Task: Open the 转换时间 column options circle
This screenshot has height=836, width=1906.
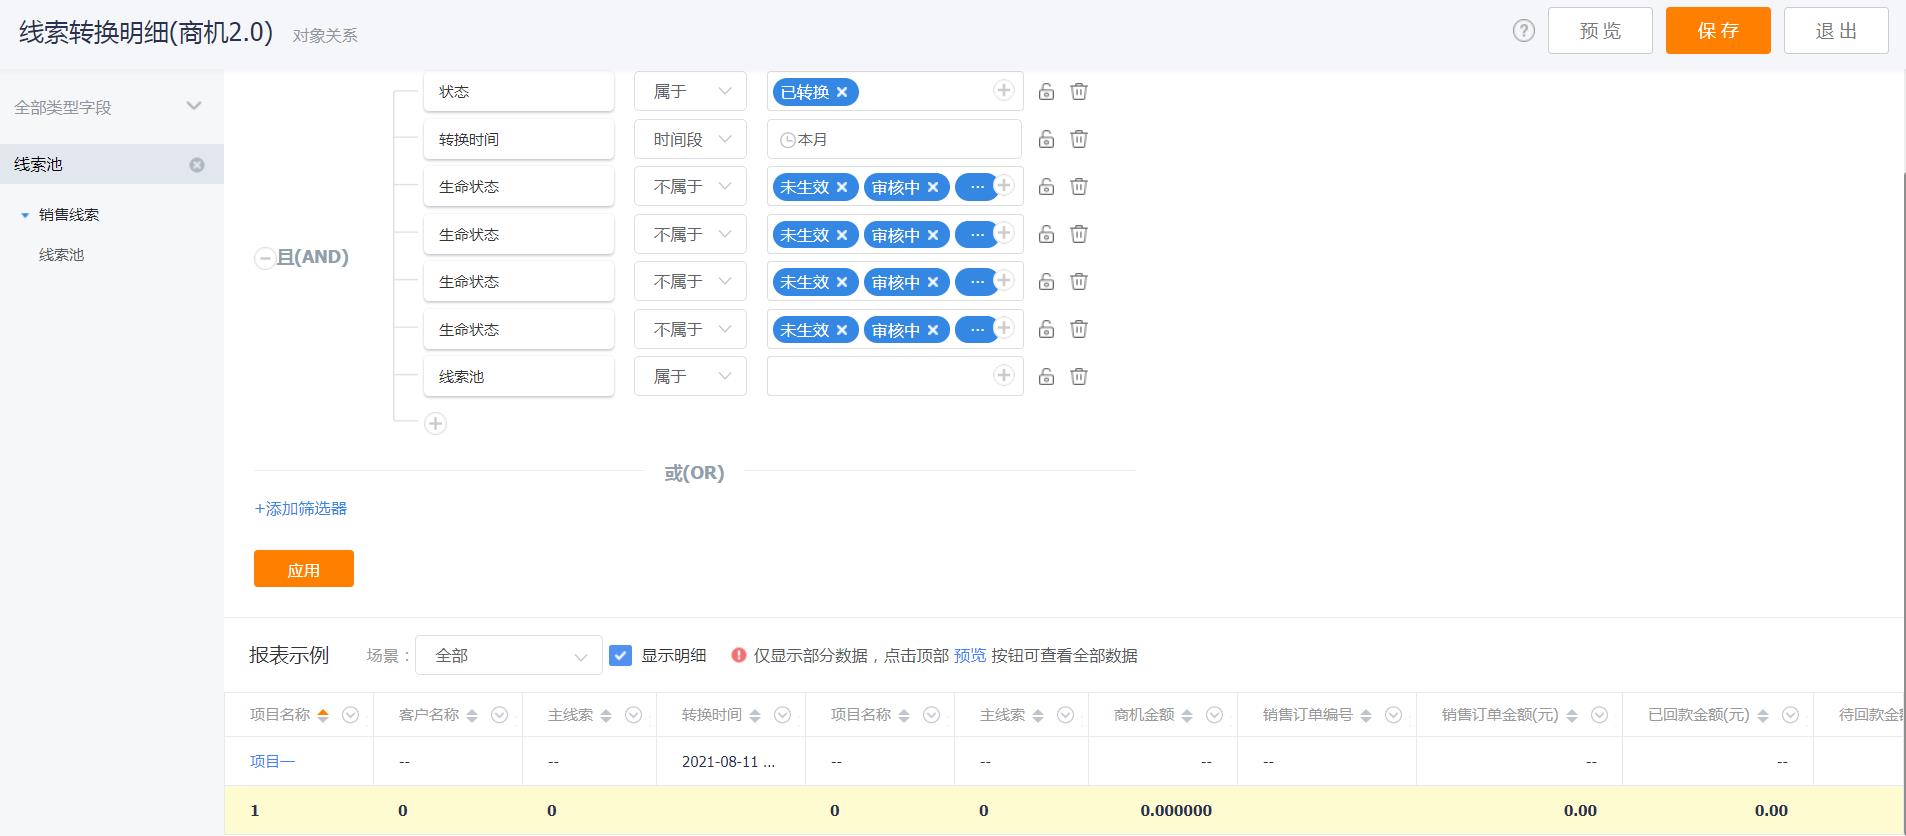Action: [x=782, y=714]
